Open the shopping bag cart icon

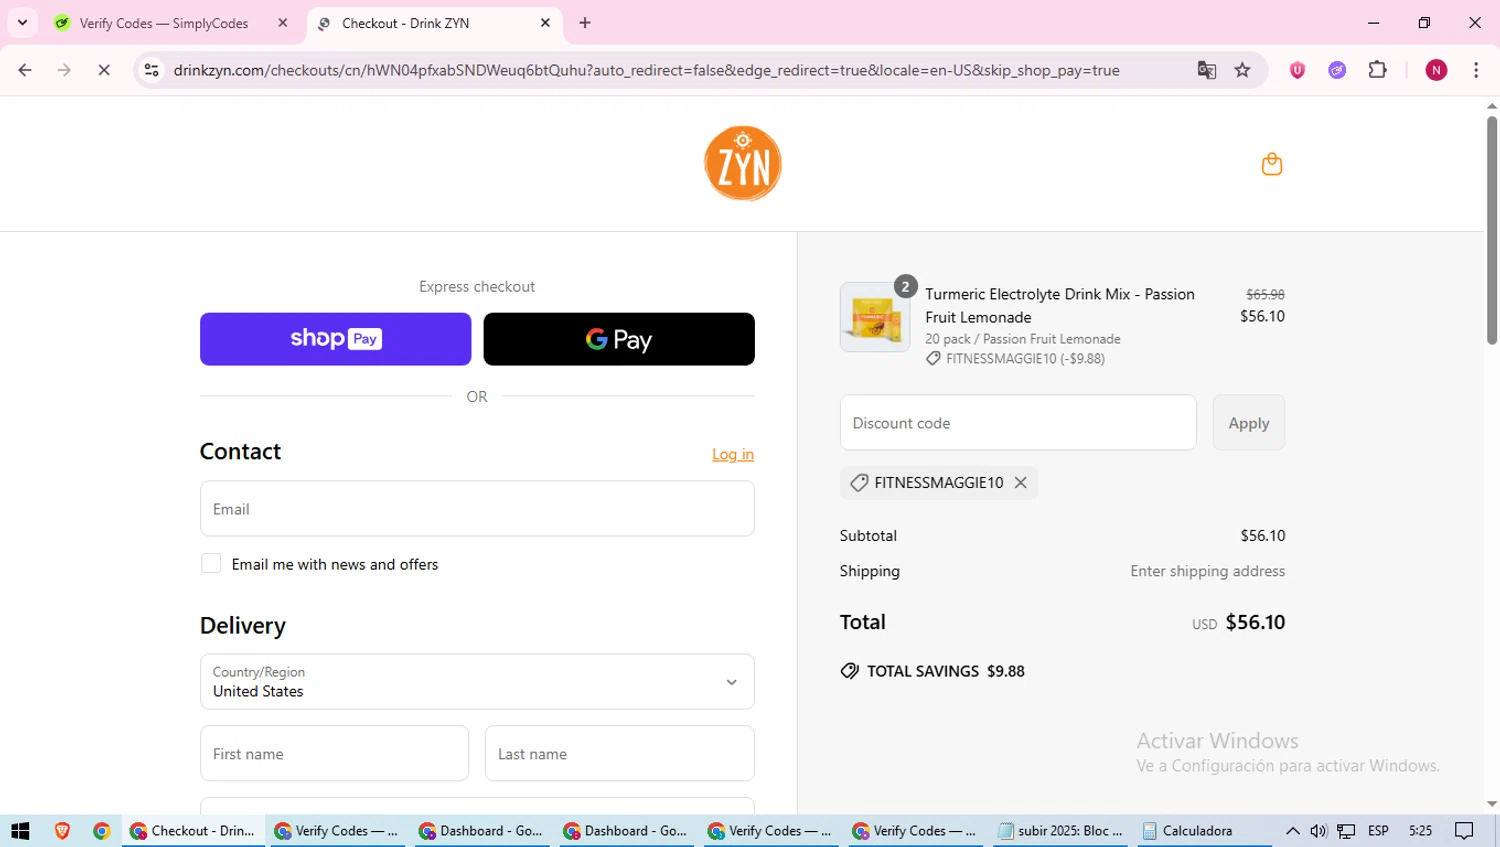click(1271, 164)
